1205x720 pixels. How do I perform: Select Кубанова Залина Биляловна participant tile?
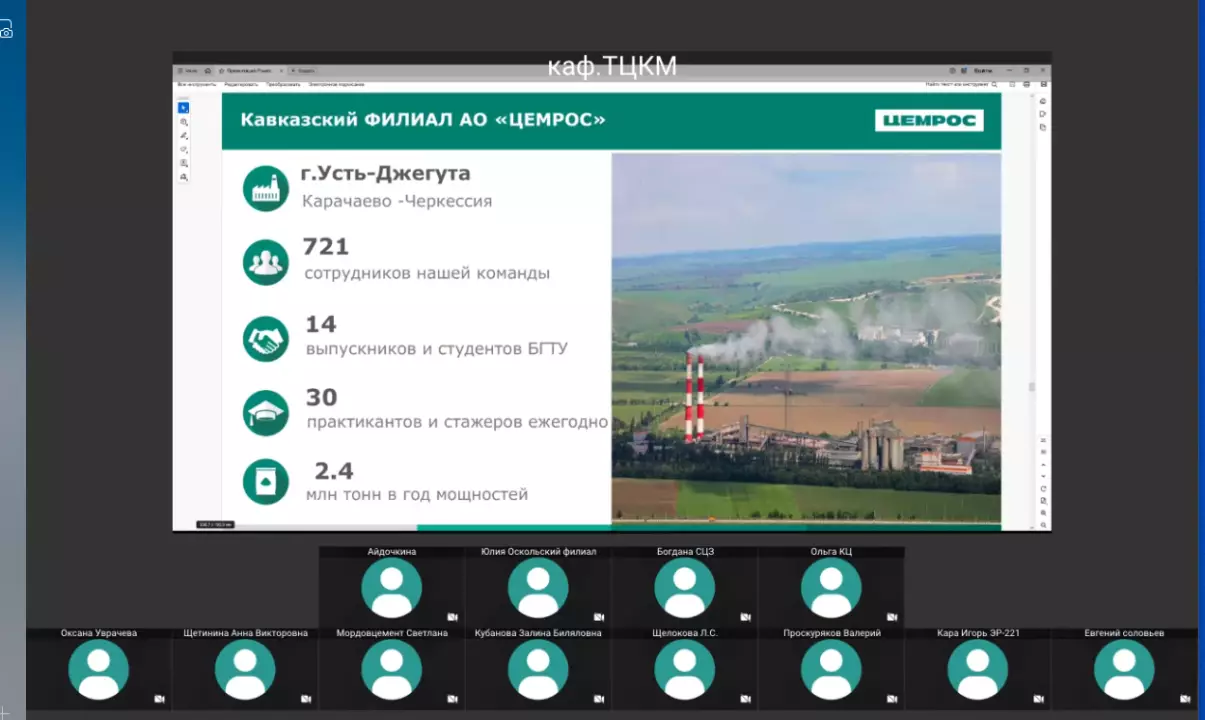538,670
